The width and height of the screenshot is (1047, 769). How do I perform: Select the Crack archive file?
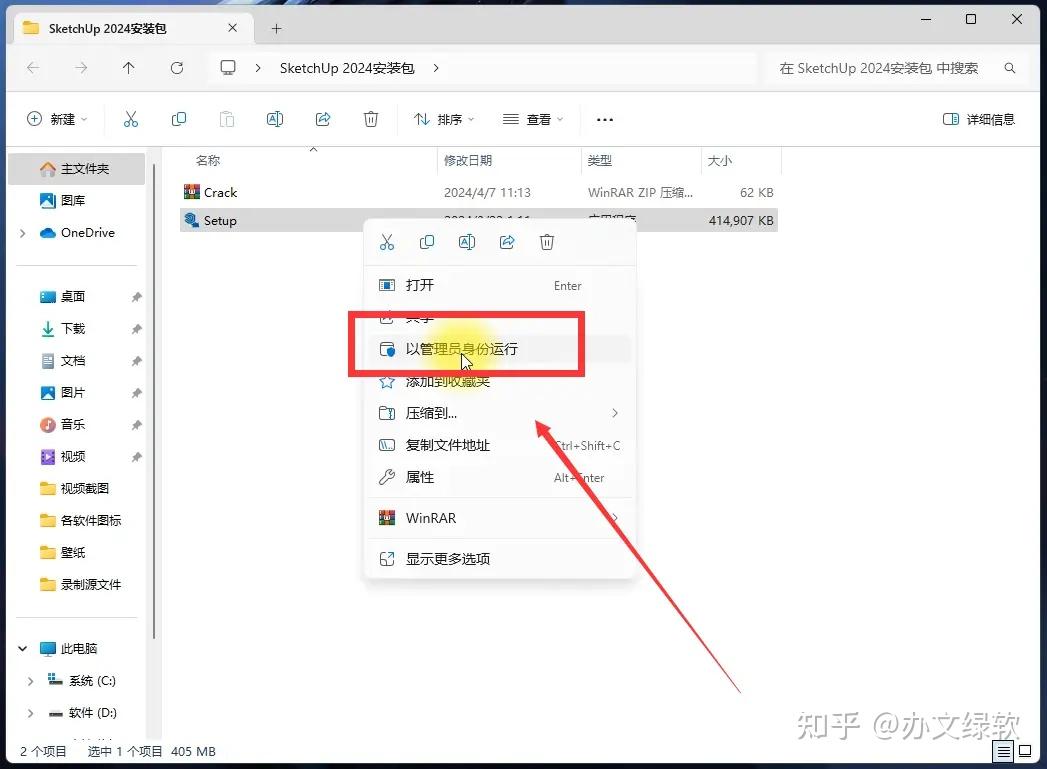[479, 192]
